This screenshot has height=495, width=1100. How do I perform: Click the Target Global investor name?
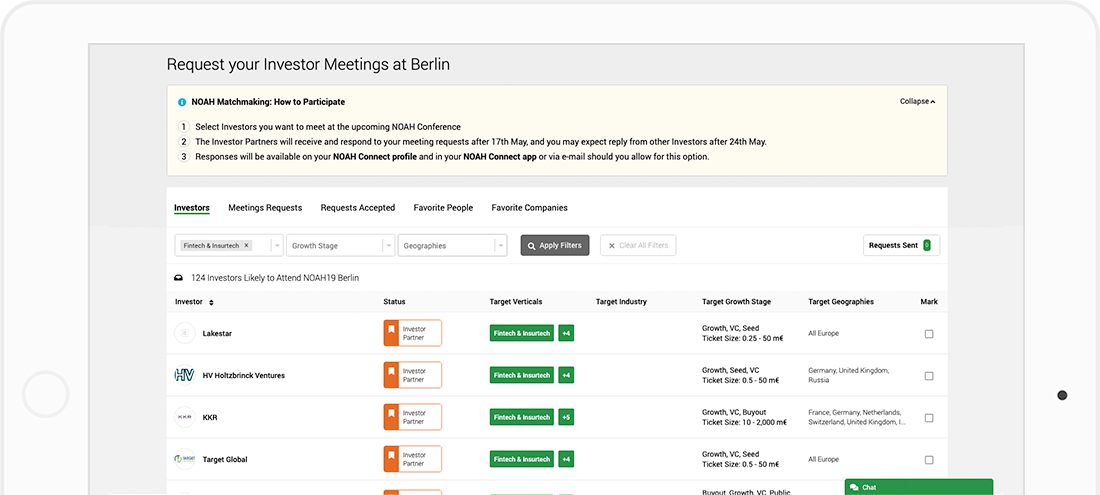pyautogui.click(x=225, y=460)
